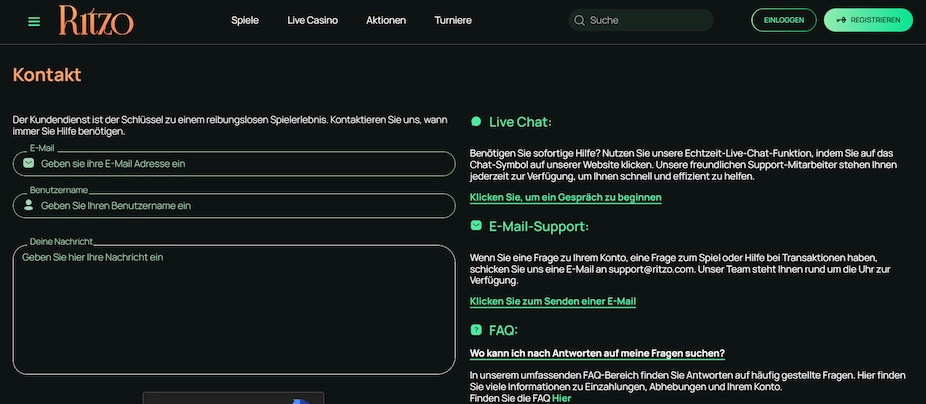Go to Live Casino section
Screen dimensions: 926x404
pos(312,20)
